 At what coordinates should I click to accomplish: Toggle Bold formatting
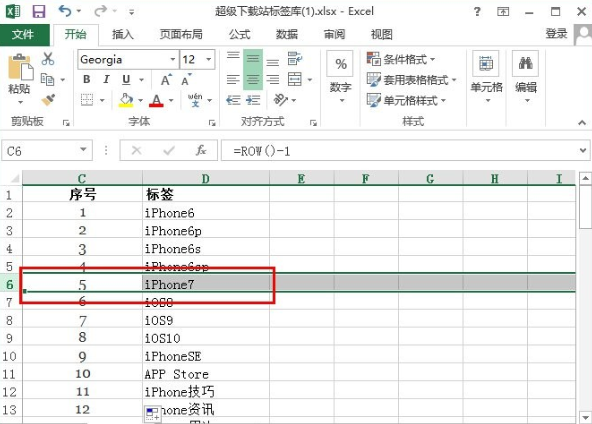87,79
